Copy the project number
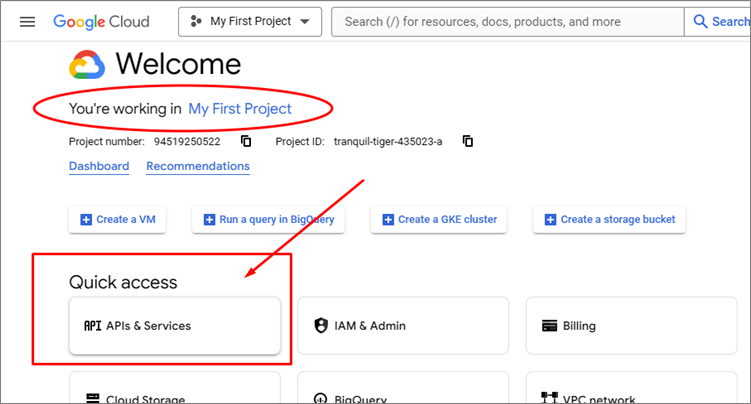The image size is (751, 404). tap(246, 141)
